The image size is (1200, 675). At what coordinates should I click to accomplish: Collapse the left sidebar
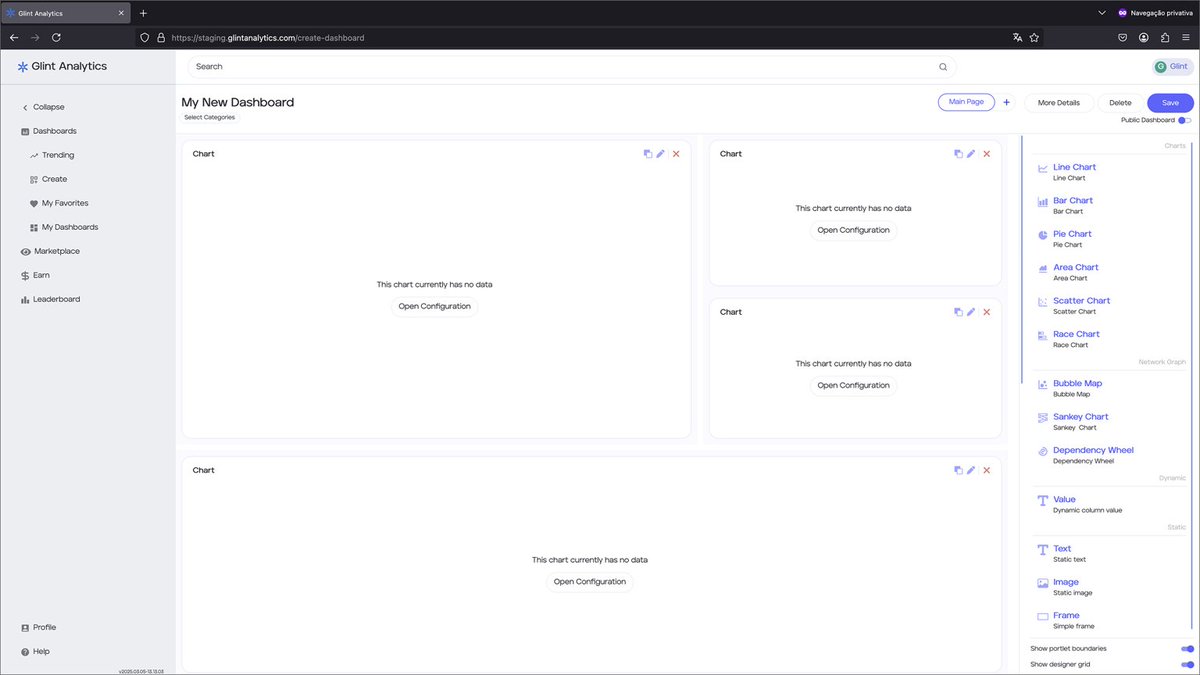(x=43, y=107)
